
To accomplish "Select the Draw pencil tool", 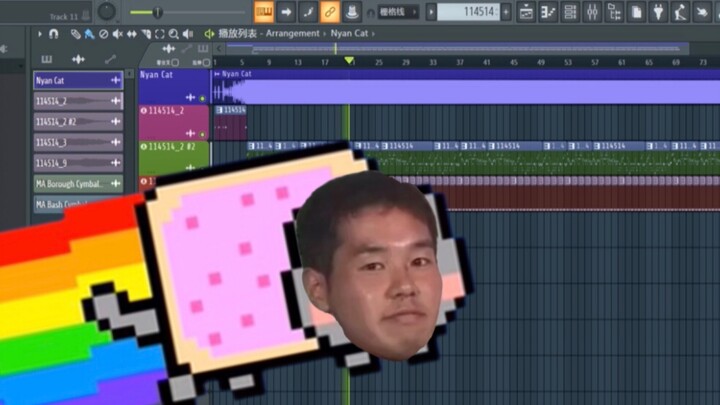I will tap(75, 34).
